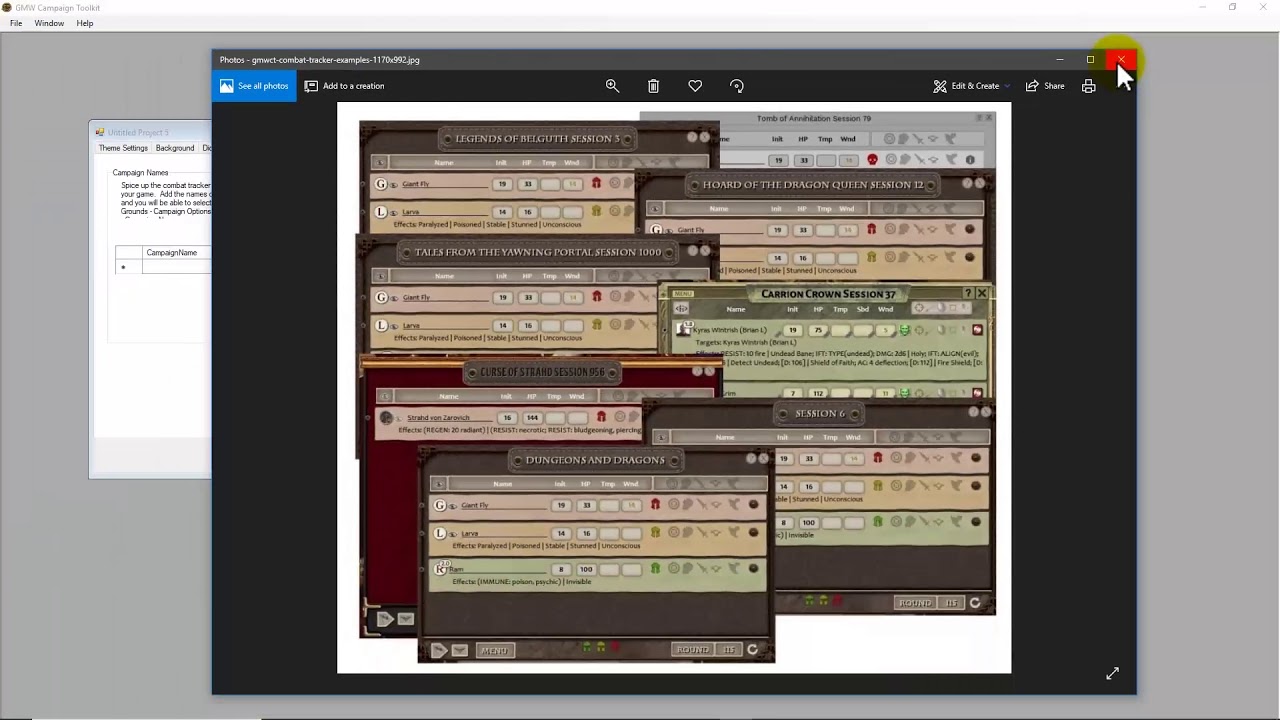The height and width of the screenshot is (720, 1280).
Task: Enter fullscreen with the expand arrows icon
Action: 1112,674
